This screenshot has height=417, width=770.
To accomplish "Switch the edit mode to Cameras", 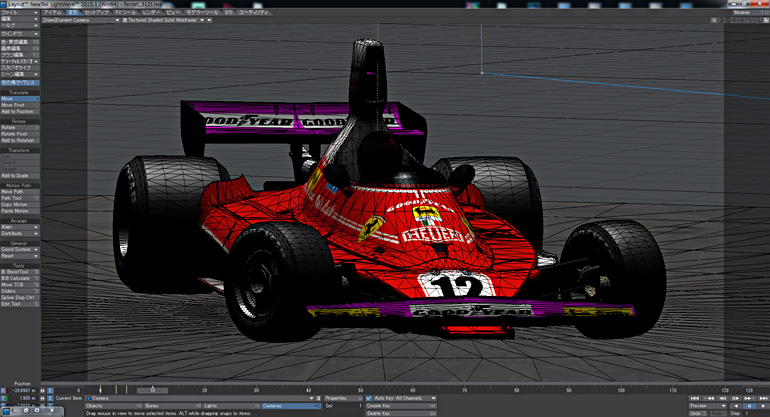I will [x=291, y=406].
